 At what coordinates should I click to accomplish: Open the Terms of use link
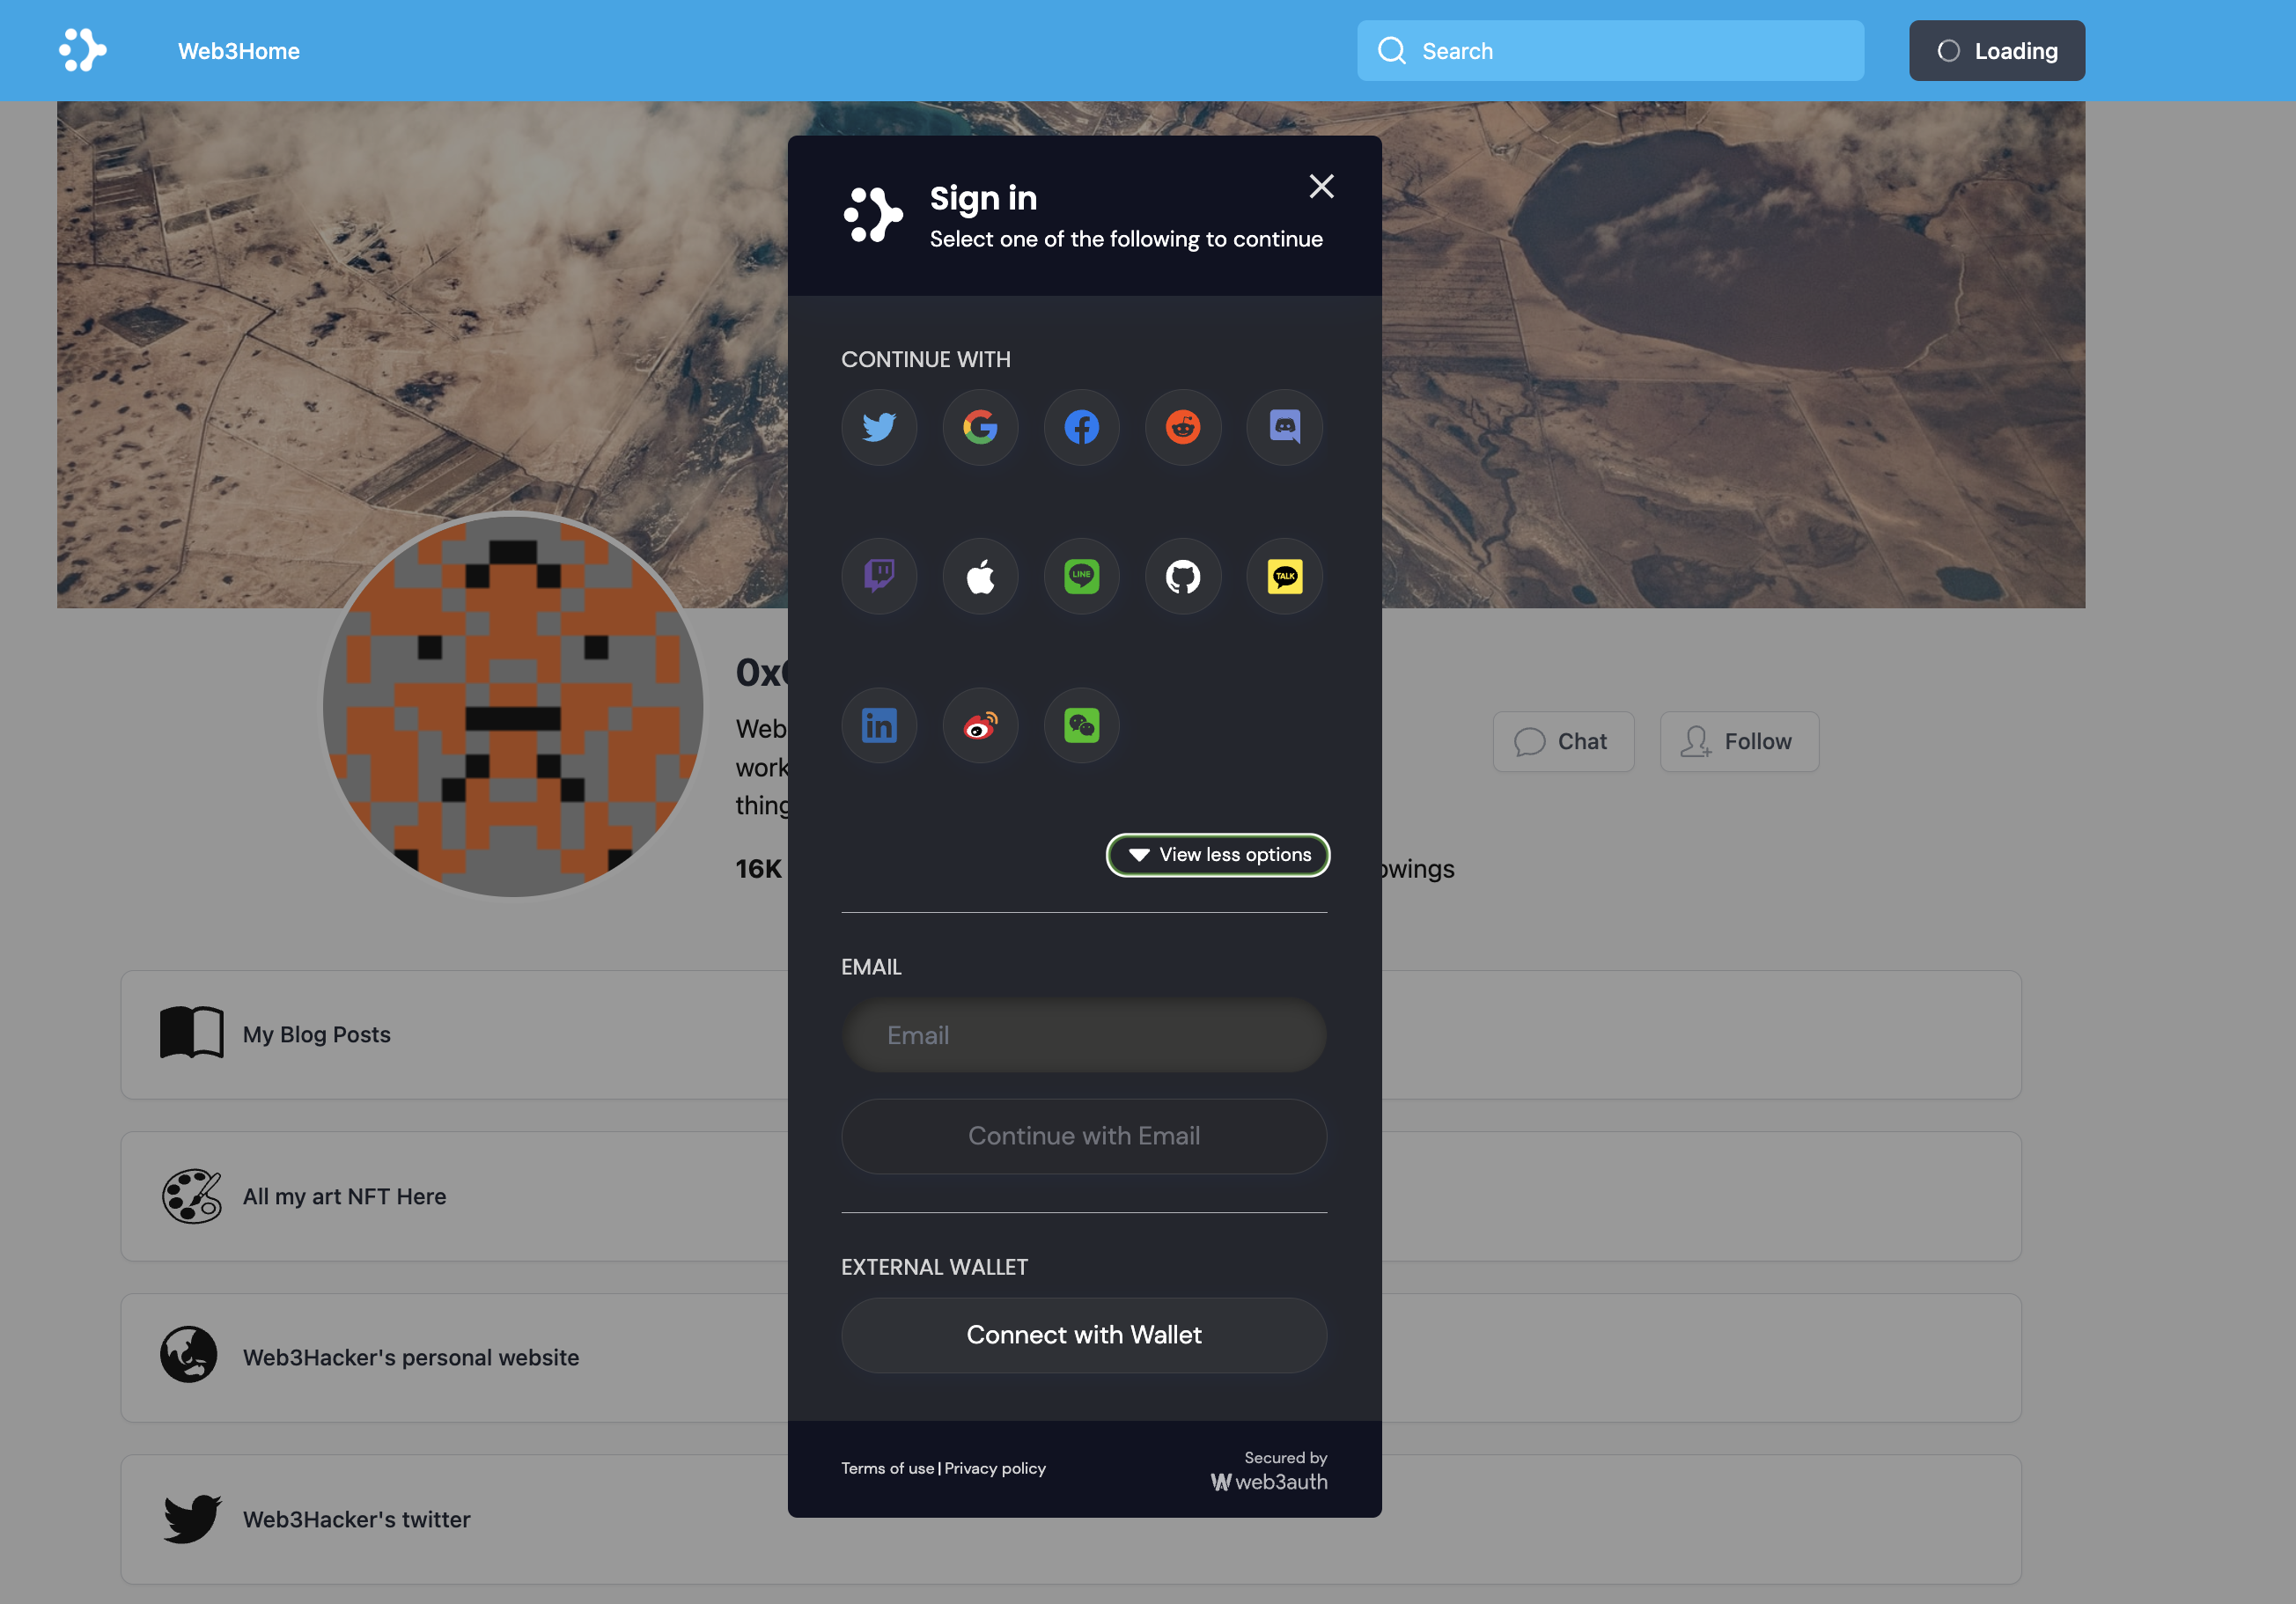(887, 1468)
